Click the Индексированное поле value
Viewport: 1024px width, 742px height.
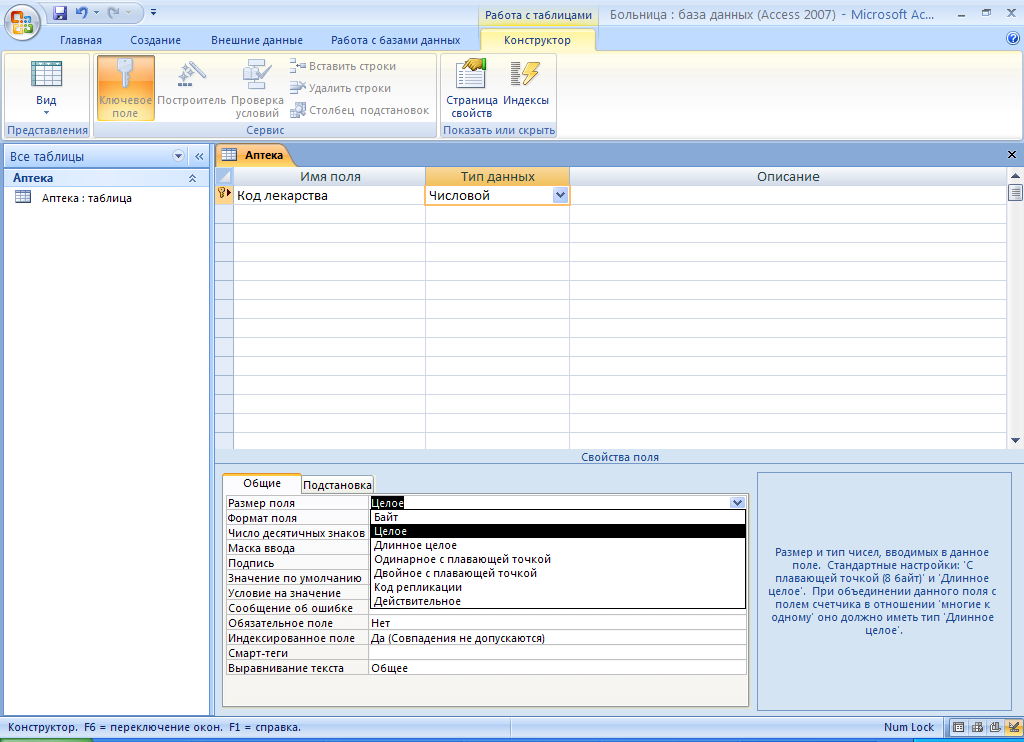coord(558,638)
